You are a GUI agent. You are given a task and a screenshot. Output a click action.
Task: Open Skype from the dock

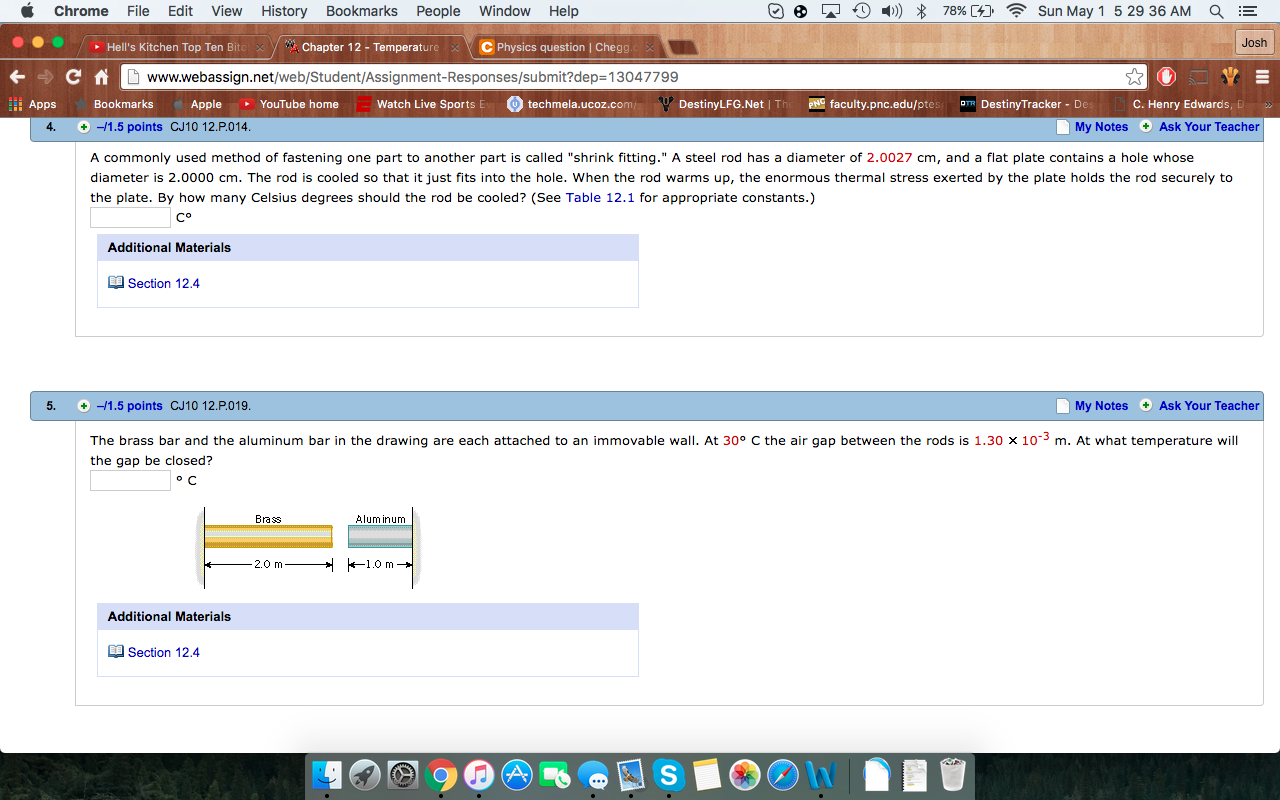click(668, 775)
